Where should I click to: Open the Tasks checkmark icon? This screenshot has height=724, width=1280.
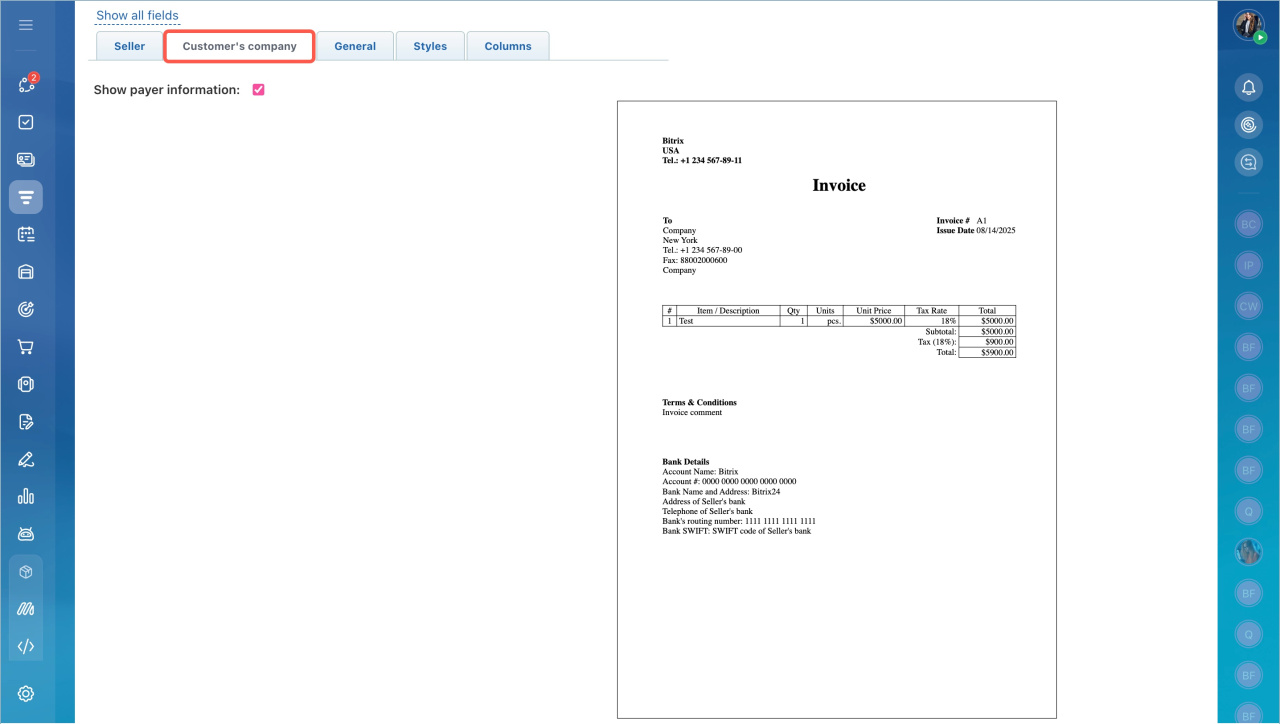[26, 122]
